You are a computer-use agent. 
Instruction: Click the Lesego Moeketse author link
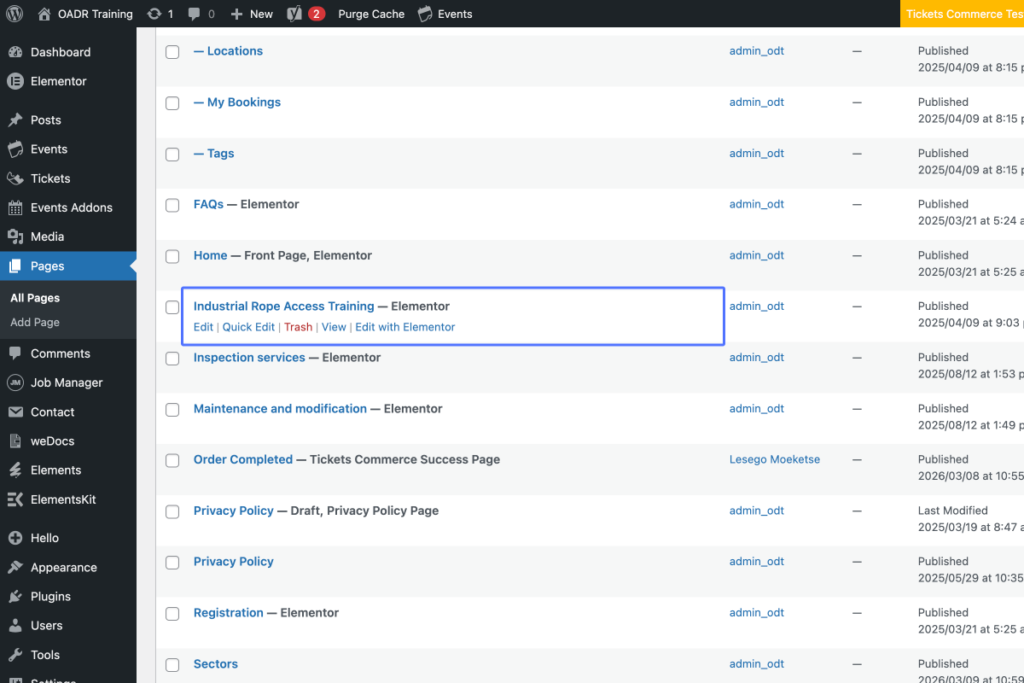pyautogui.click(x=775, y=460)
